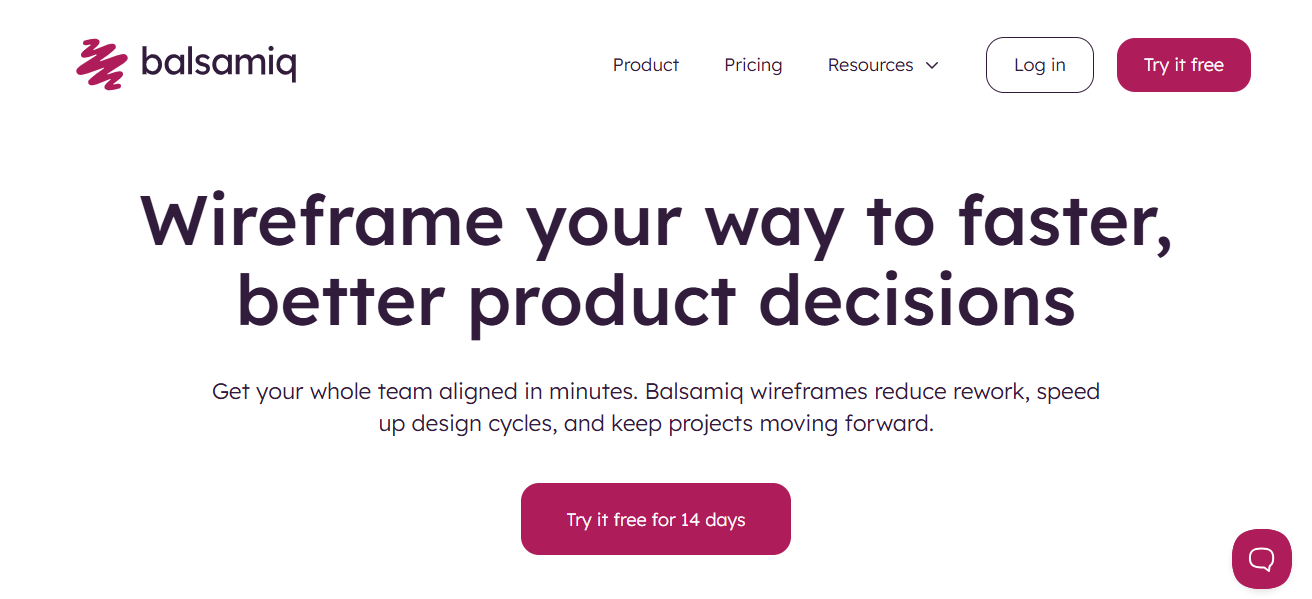Launch support chat from the bottom-right bubble

(1261, 559)
